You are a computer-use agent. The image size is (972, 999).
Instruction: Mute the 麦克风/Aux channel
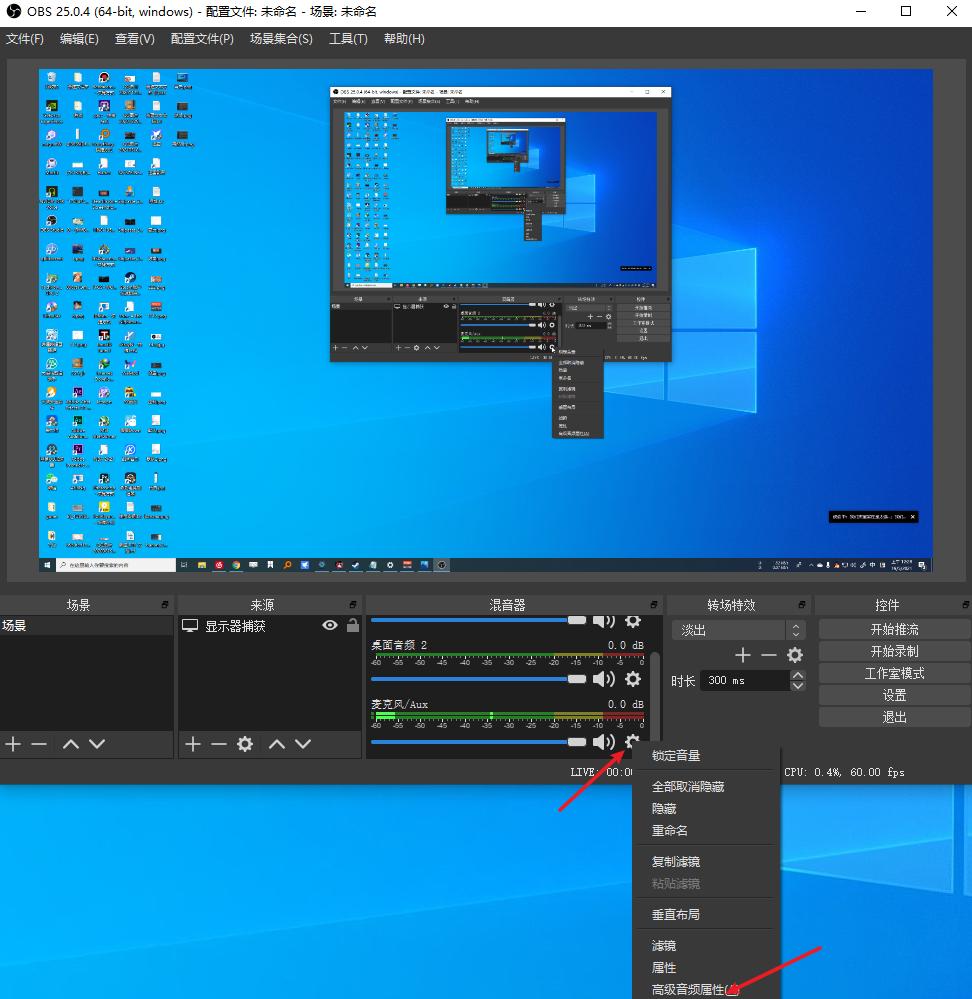coord(603,742)
